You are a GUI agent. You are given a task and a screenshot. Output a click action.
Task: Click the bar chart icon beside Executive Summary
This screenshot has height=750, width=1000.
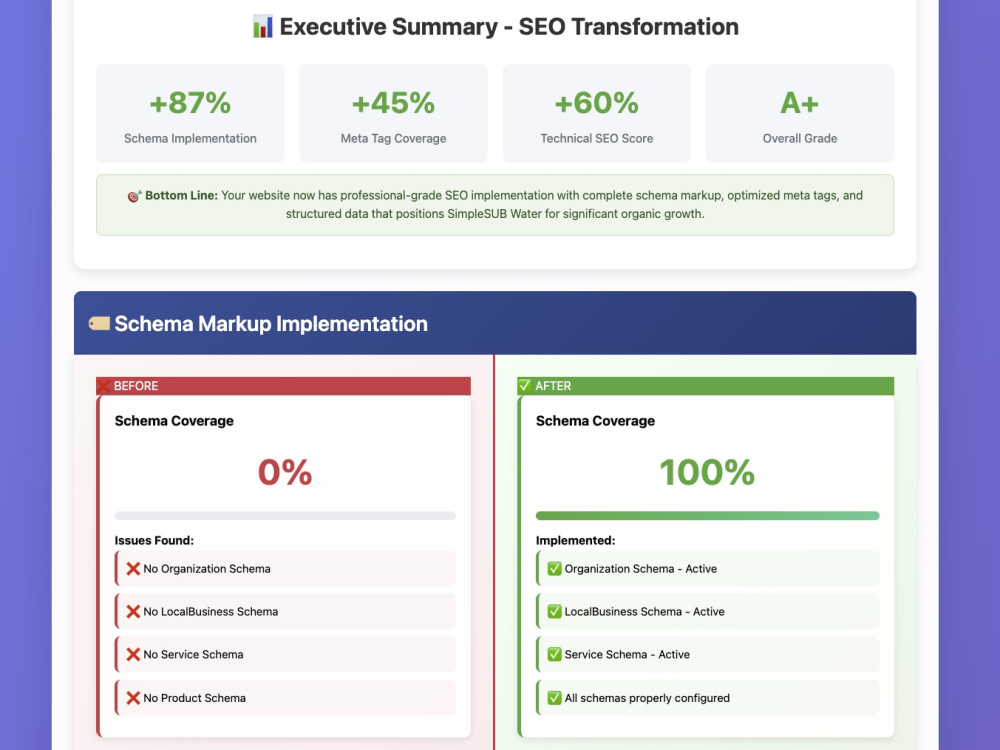[x=263, y=27]
